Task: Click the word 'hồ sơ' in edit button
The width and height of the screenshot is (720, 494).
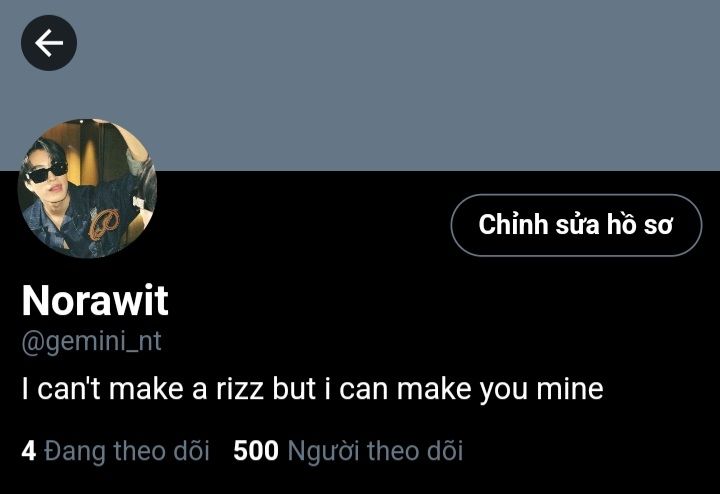Action: (640, 225)
